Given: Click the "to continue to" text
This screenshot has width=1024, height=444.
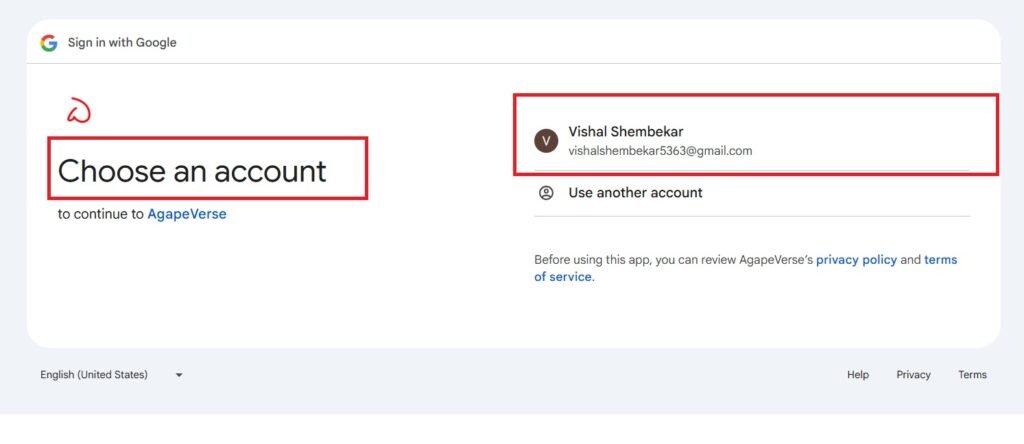Looking at the screenshot, I should (101, 214).
